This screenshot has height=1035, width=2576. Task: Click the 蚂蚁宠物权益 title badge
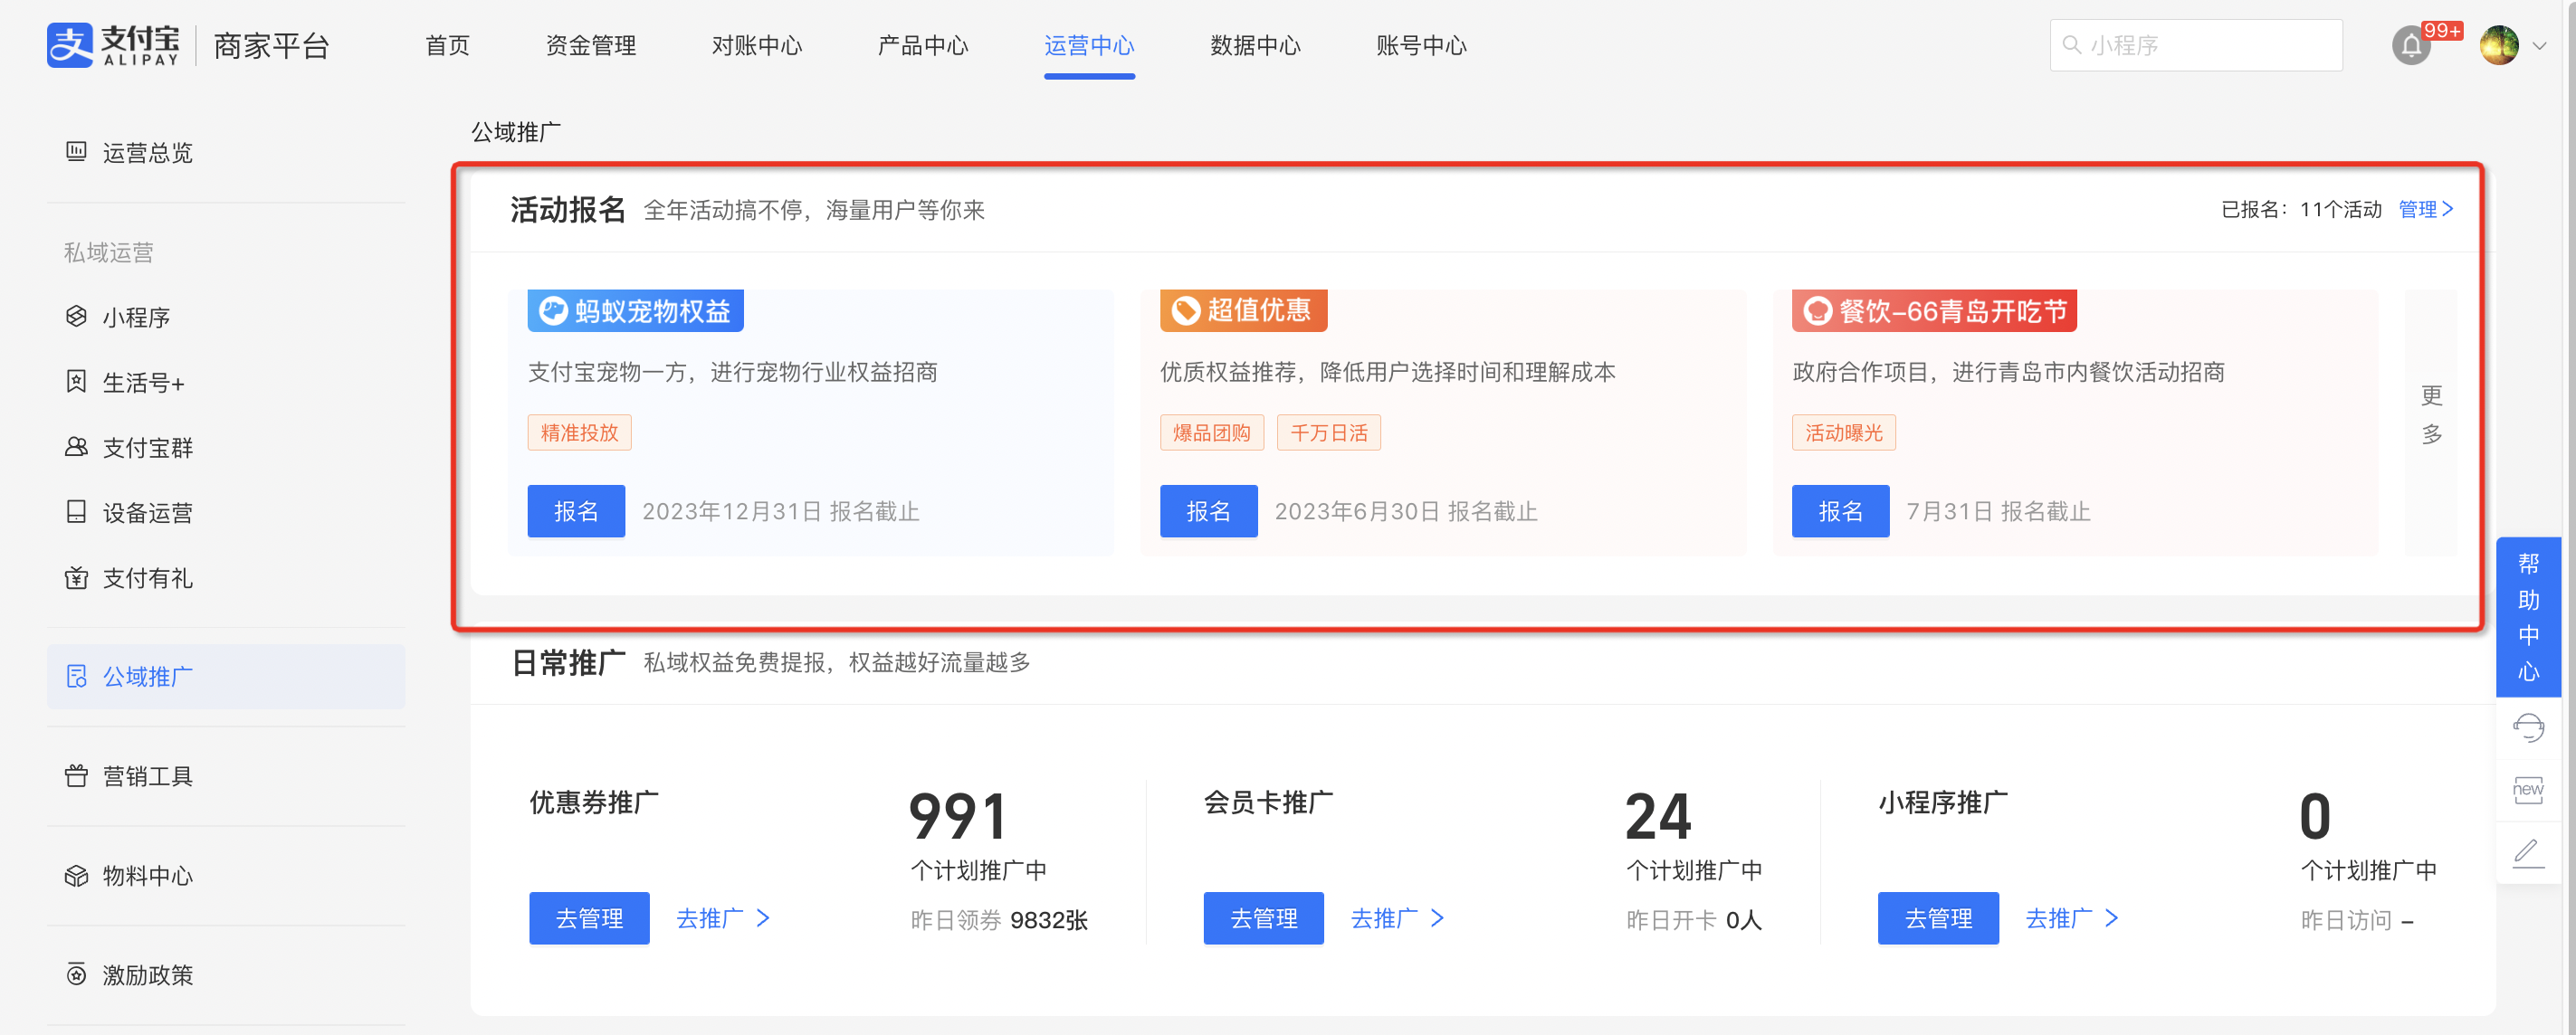(x=635, y=310)
